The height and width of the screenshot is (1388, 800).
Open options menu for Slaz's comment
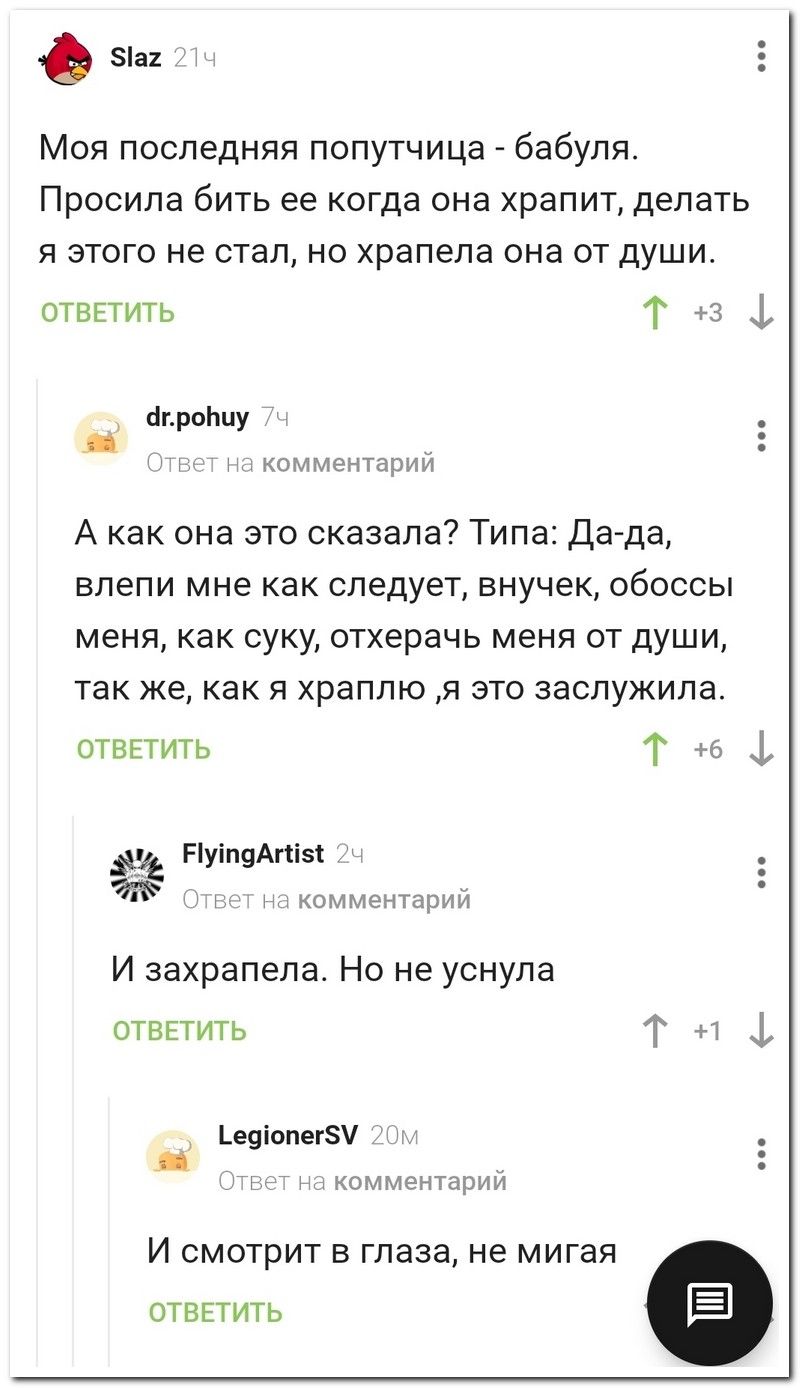point(762,57)
